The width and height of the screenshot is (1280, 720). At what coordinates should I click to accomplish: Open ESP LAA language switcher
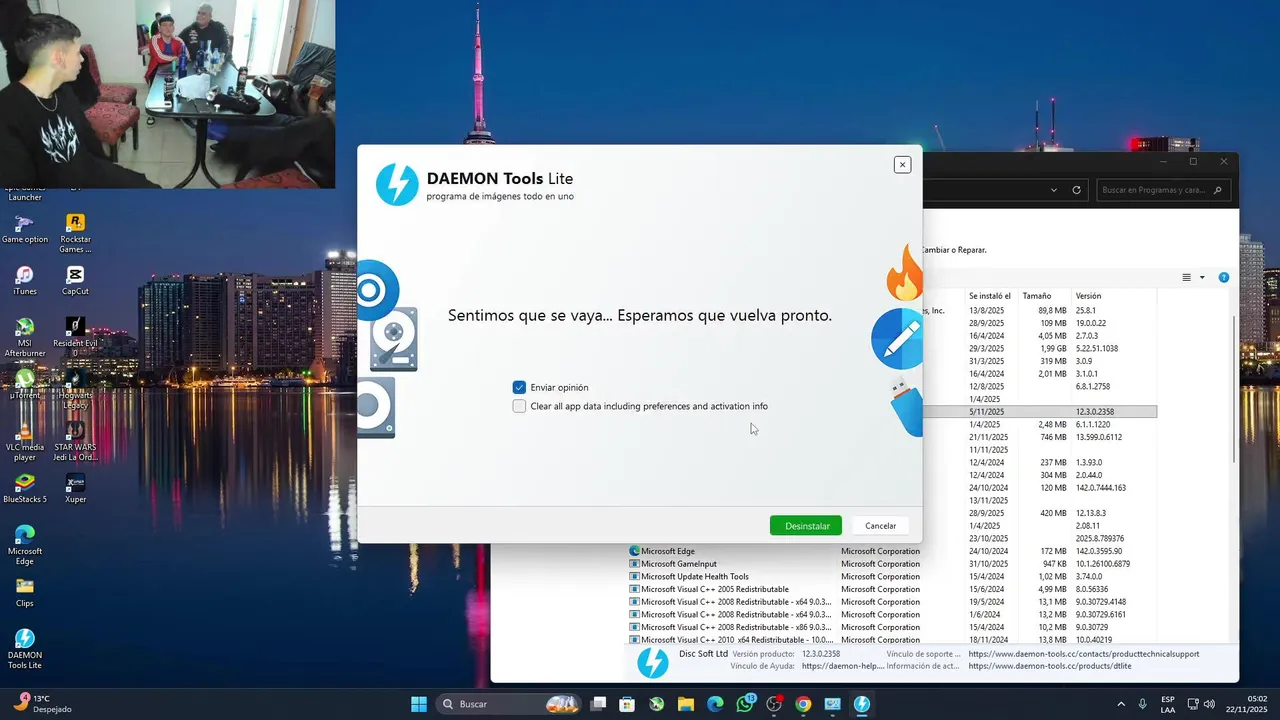(1168, 704)
